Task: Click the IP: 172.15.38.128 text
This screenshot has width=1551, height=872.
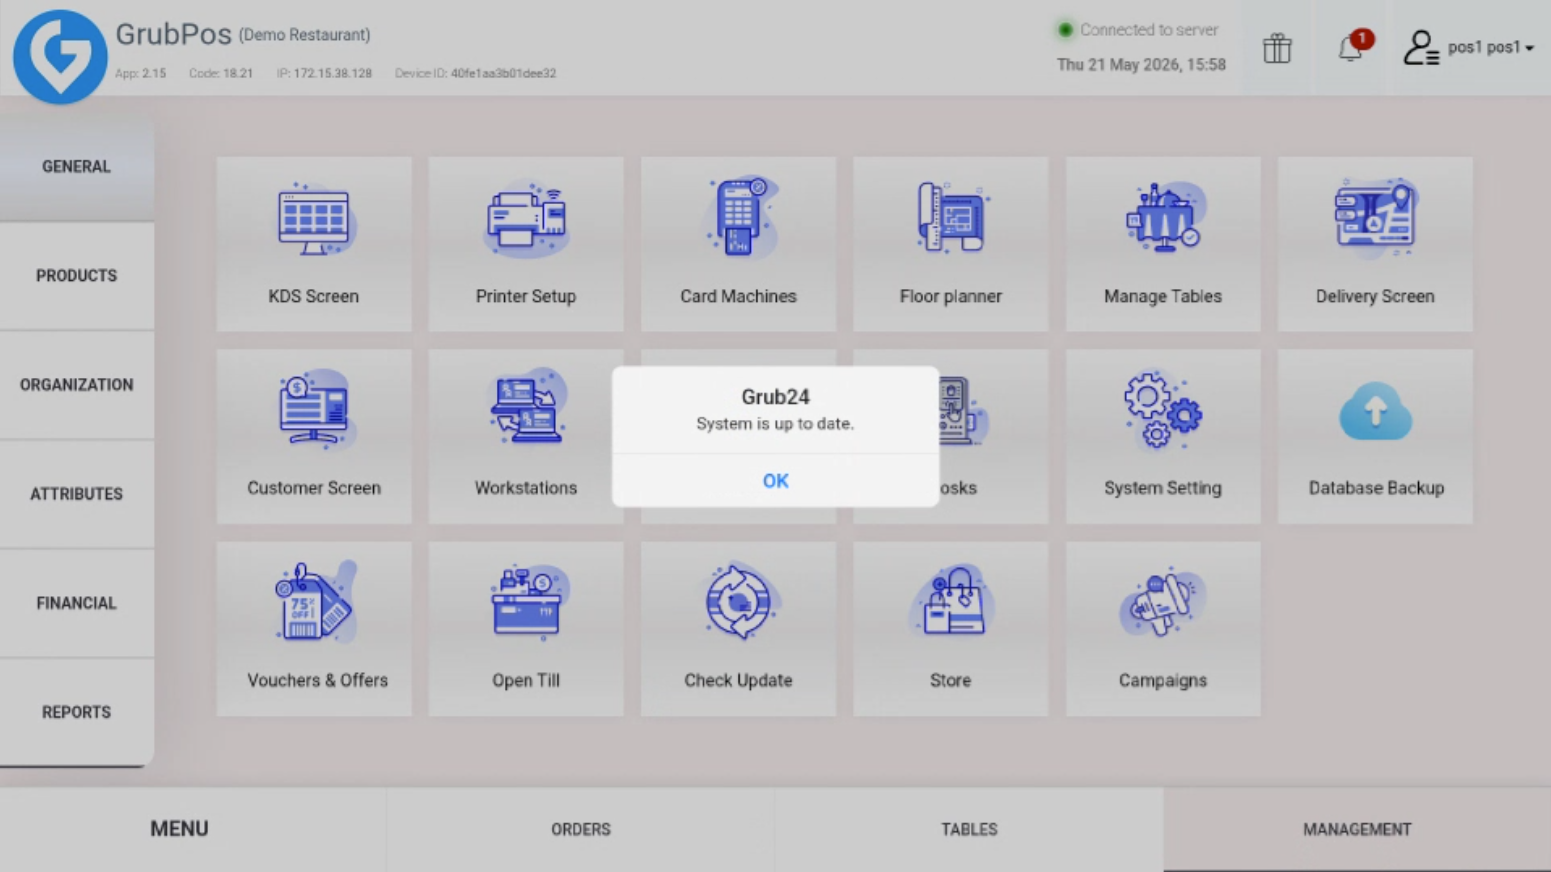Action: point(324,73)
